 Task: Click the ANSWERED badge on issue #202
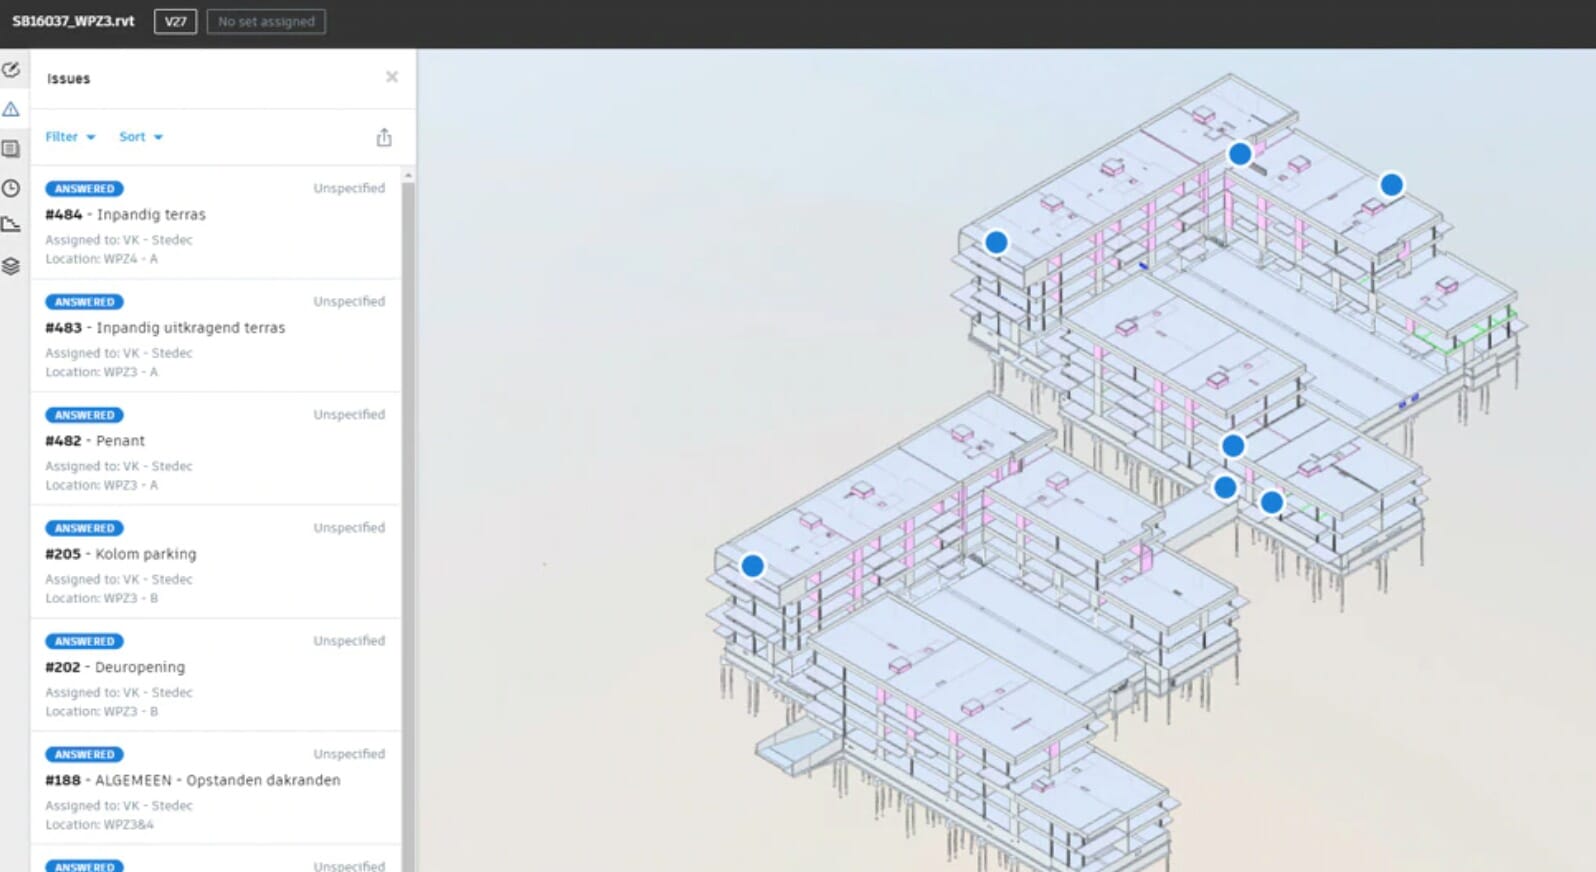pyautogui.click(x=85, y=641)
